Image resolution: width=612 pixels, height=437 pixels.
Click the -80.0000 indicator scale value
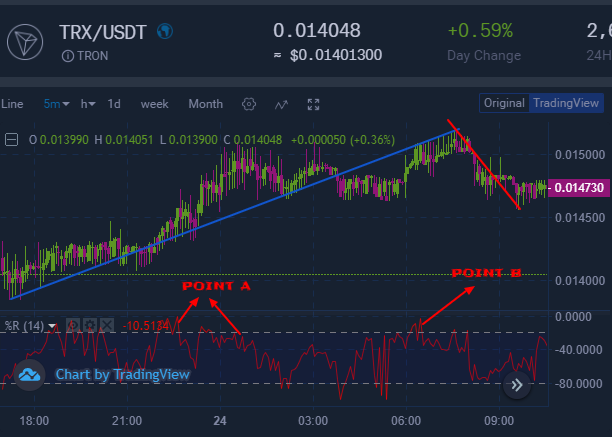tap(578, 384)
